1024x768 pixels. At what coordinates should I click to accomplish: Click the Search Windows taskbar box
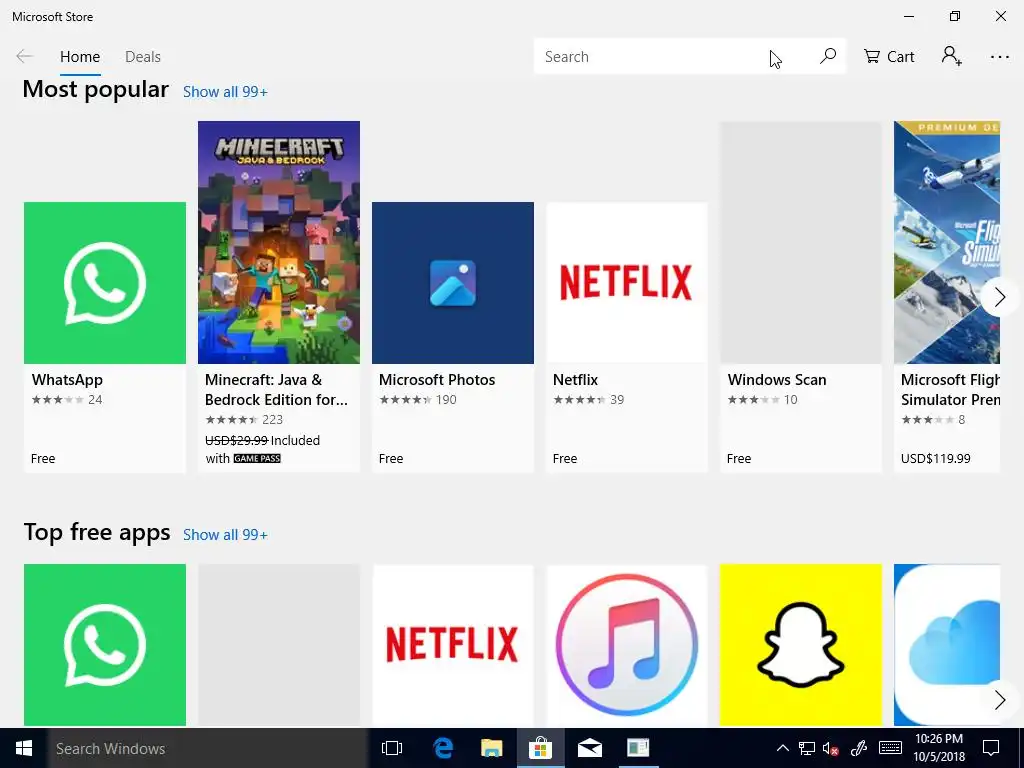click(x=208, y=748)
